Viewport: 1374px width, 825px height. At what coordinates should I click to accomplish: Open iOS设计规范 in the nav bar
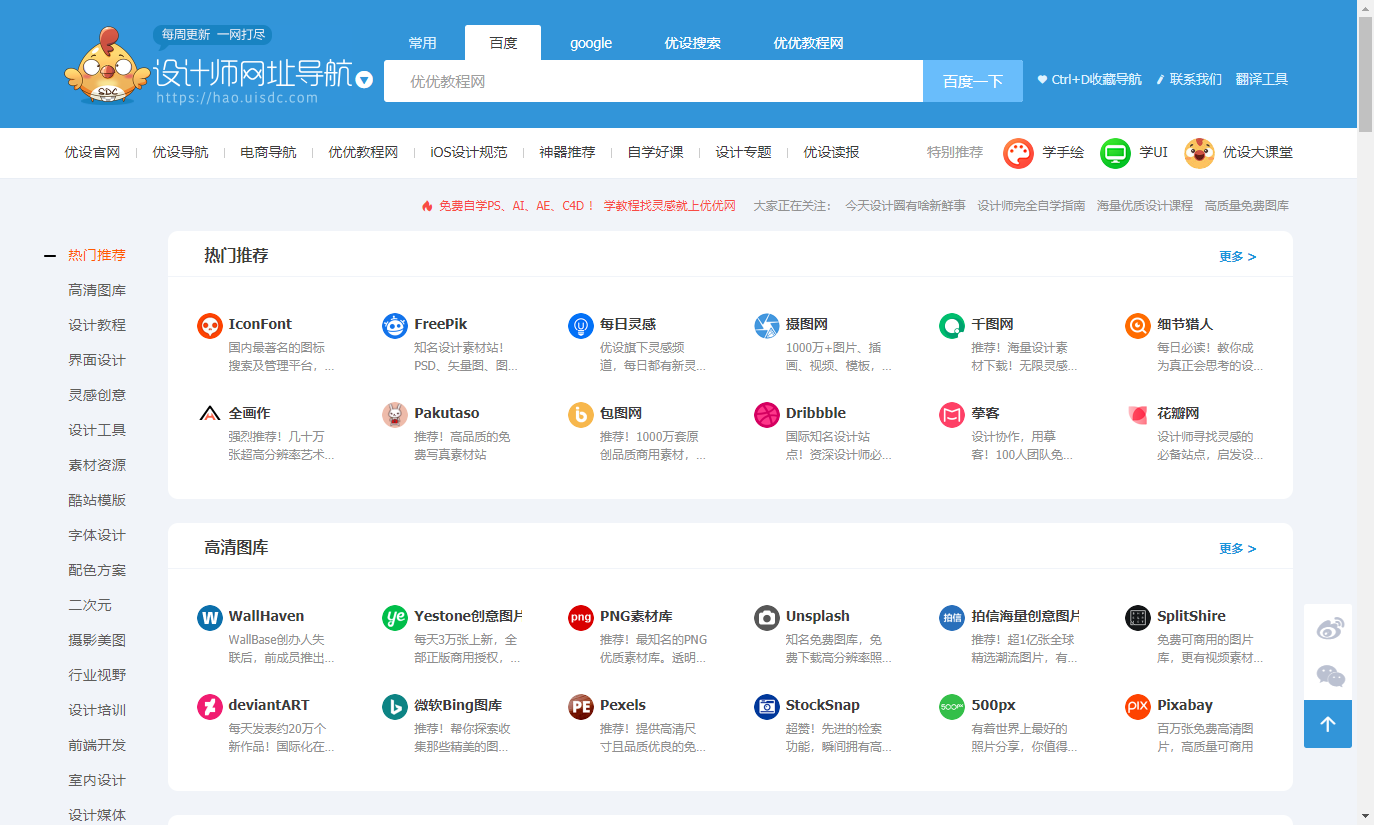[x=469, y=152]
